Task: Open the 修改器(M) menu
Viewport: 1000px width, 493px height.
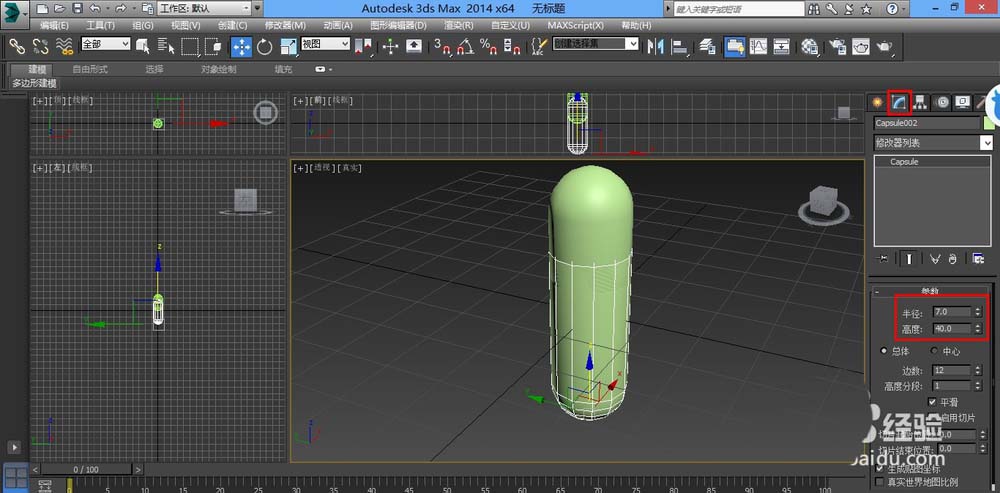Action: pos(285,26)
